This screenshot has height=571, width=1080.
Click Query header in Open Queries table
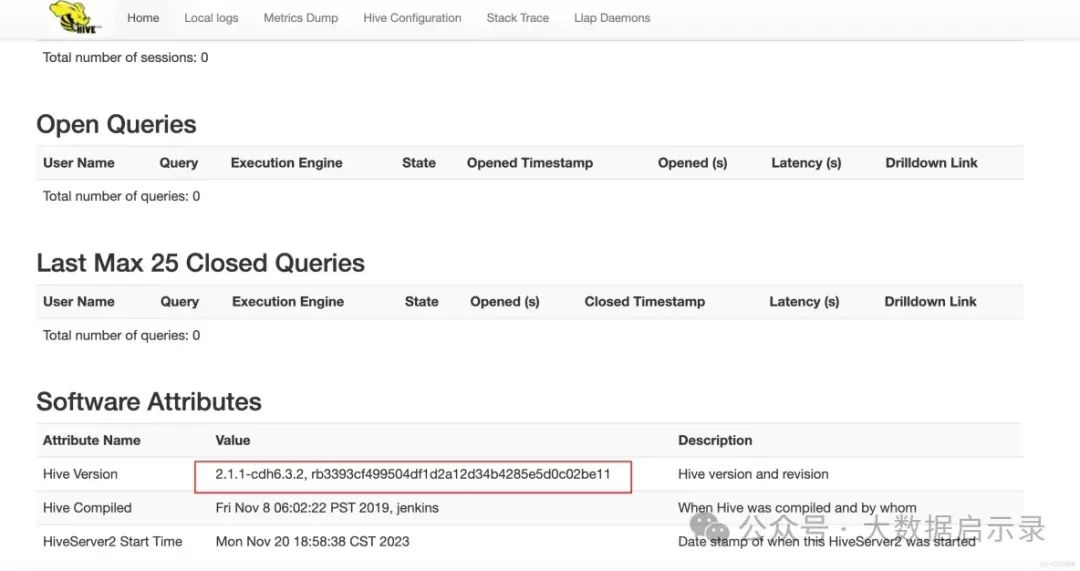pyautogui.click(x=178, y=163)
